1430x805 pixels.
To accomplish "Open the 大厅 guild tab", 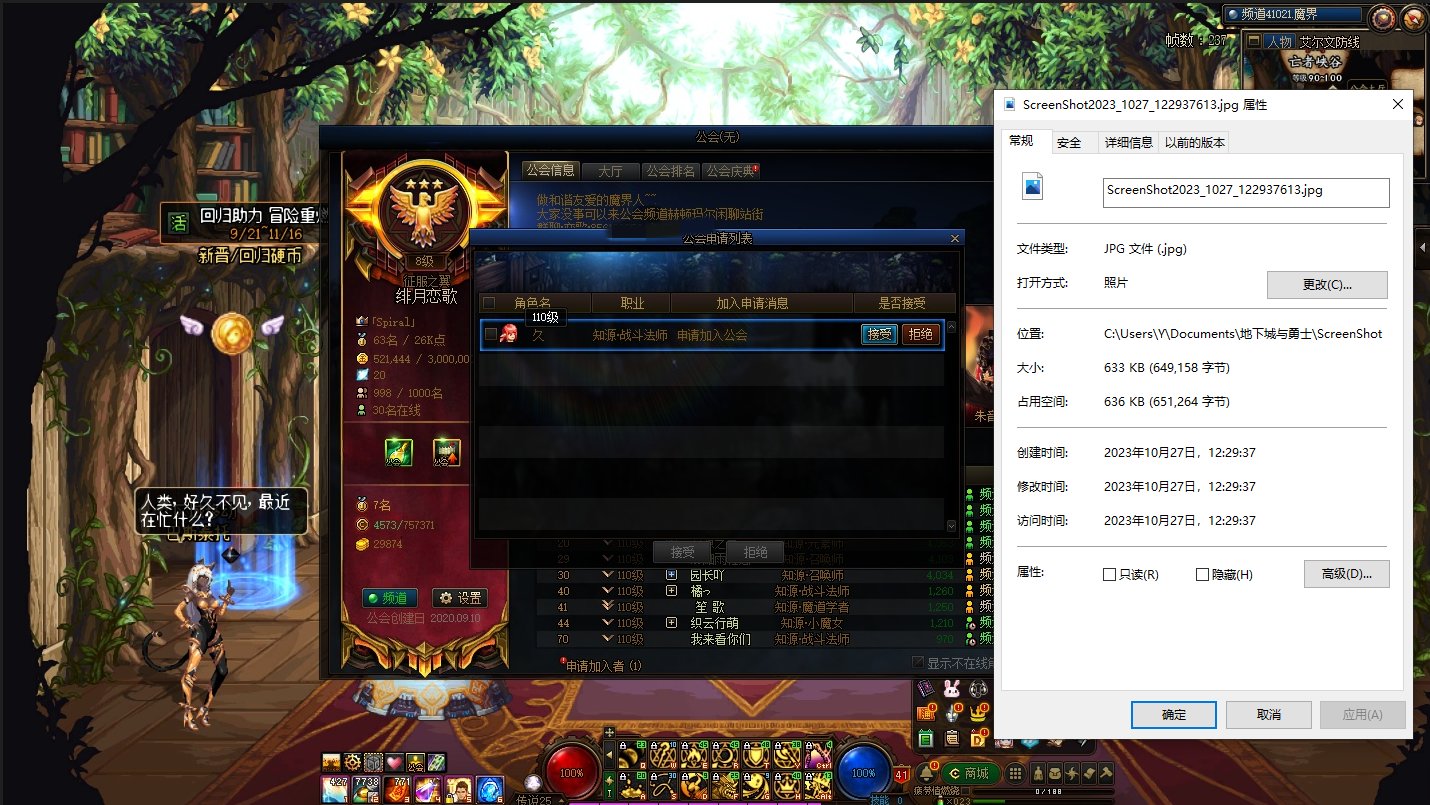I will pyautogui.click(x=610, y=171).
